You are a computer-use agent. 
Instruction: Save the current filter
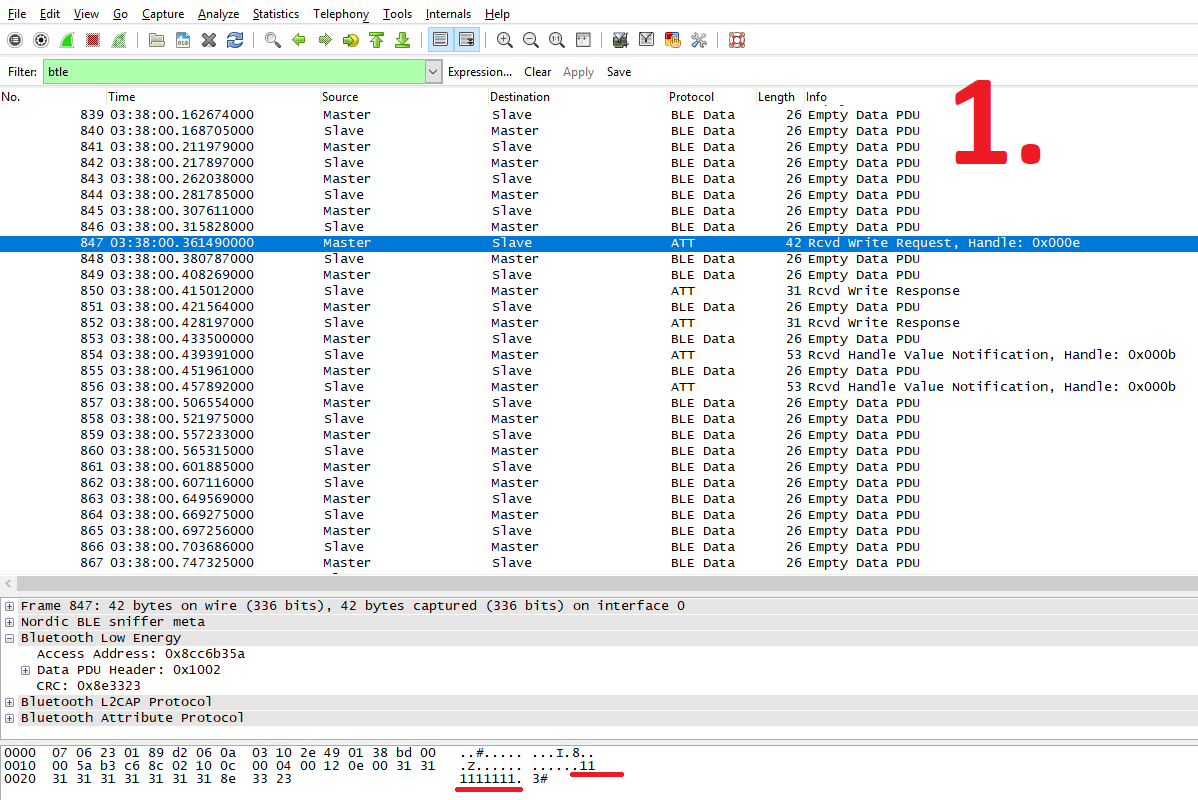(x=619, y=72)
